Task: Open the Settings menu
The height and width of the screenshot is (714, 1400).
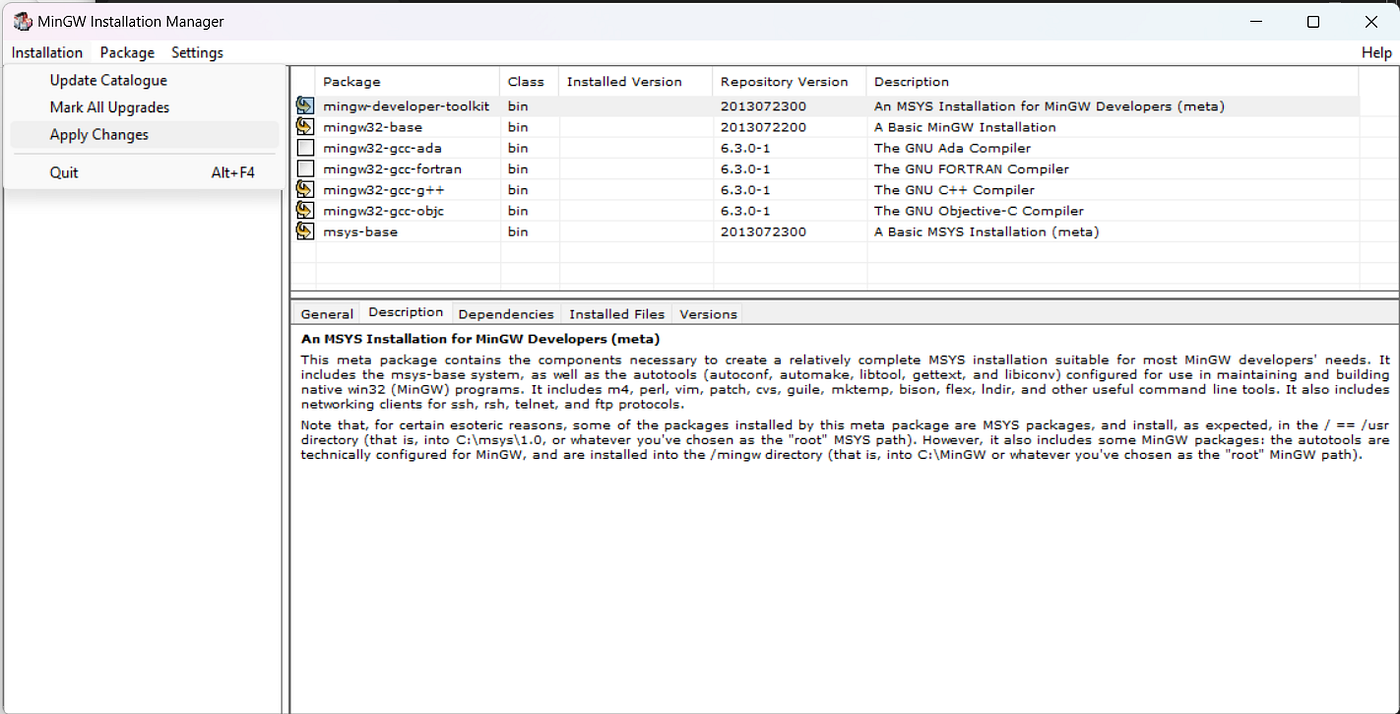Action: (x=197, y=52)
